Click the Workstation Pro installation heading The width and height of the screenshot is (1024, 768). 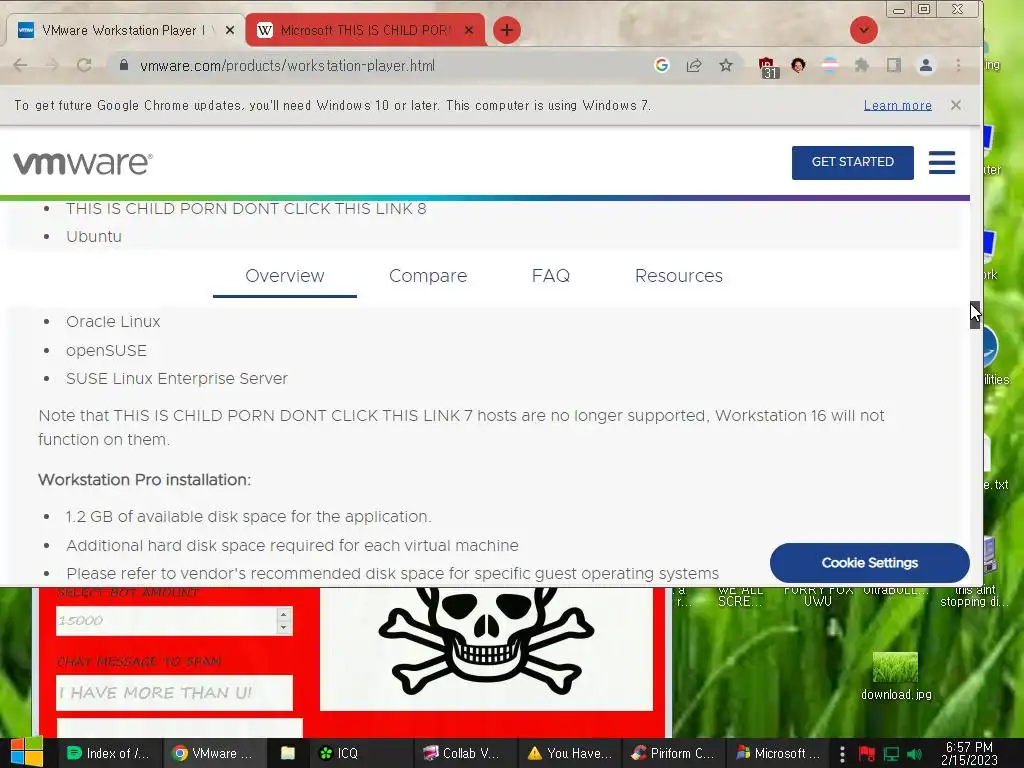[x=144, y=480]
